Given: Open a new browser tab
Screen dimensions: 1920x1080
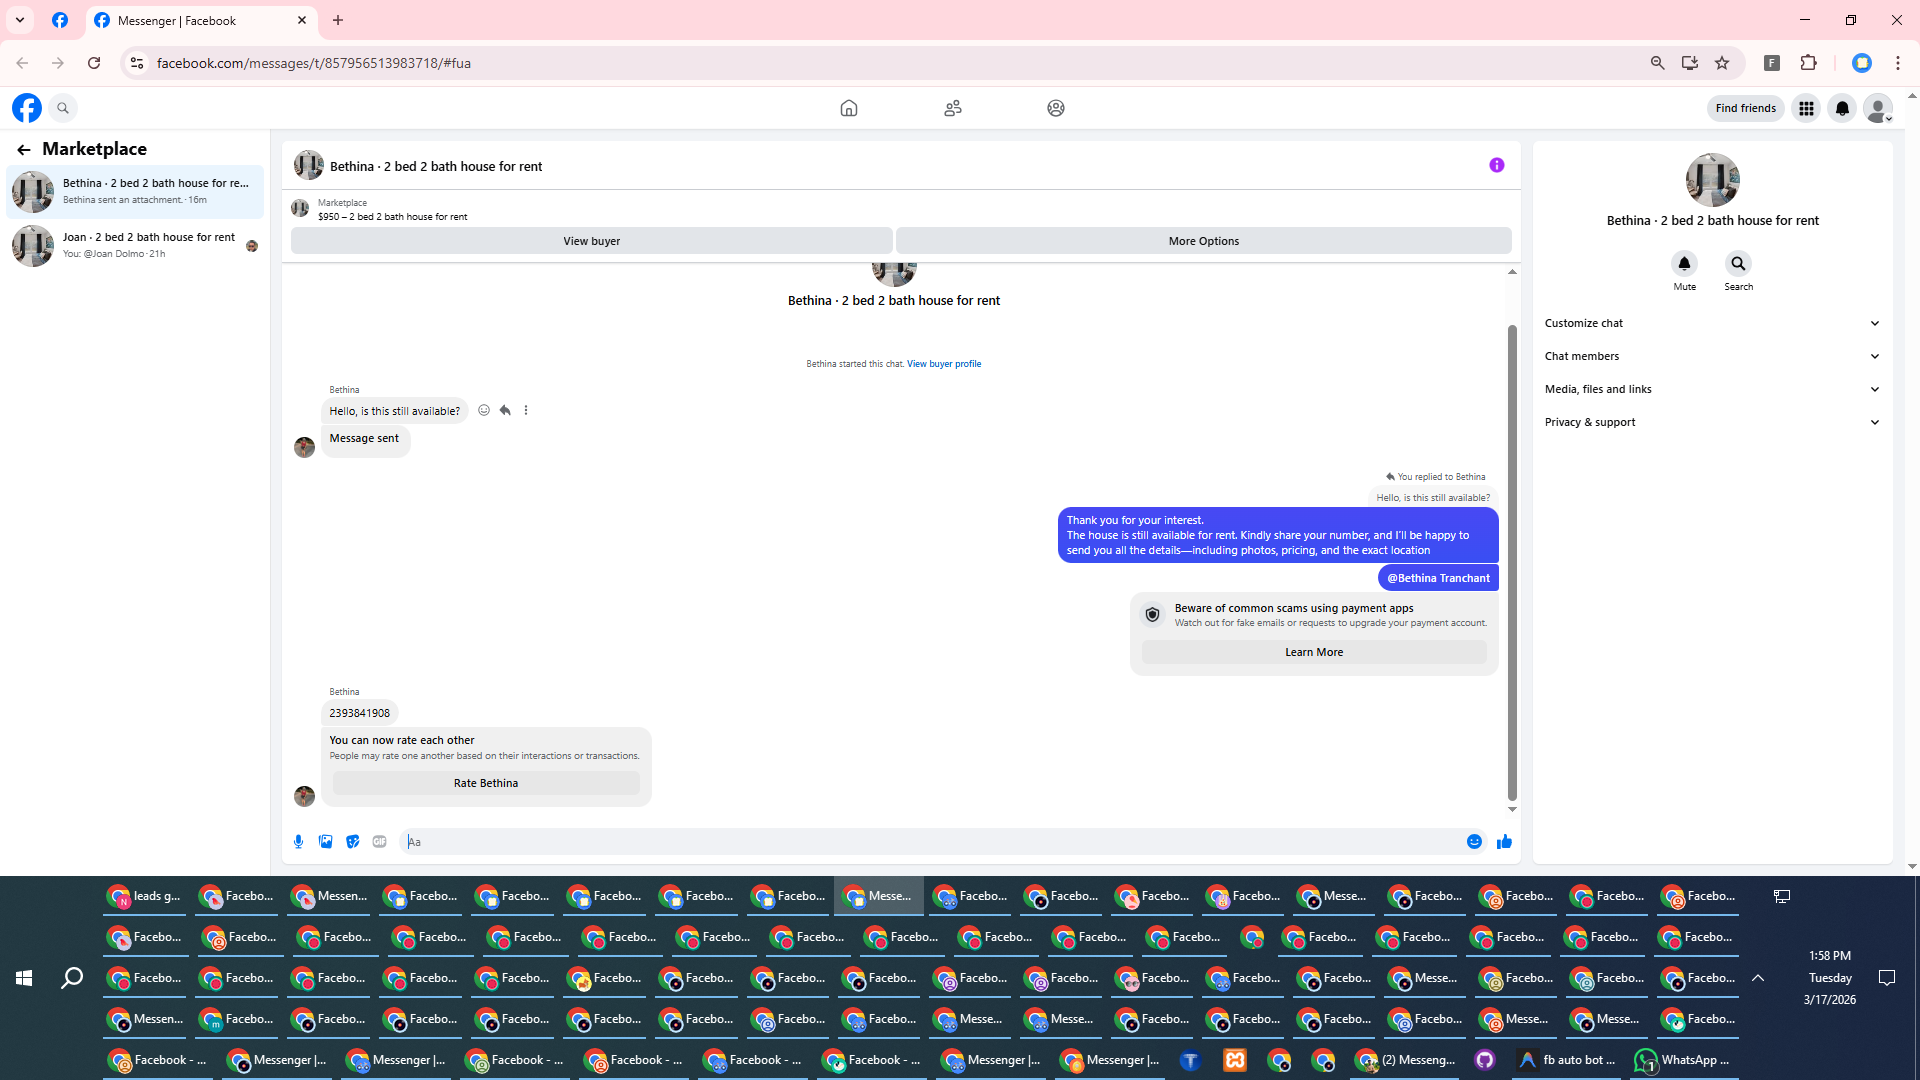Looking at the screenshot, I should 338,20.
